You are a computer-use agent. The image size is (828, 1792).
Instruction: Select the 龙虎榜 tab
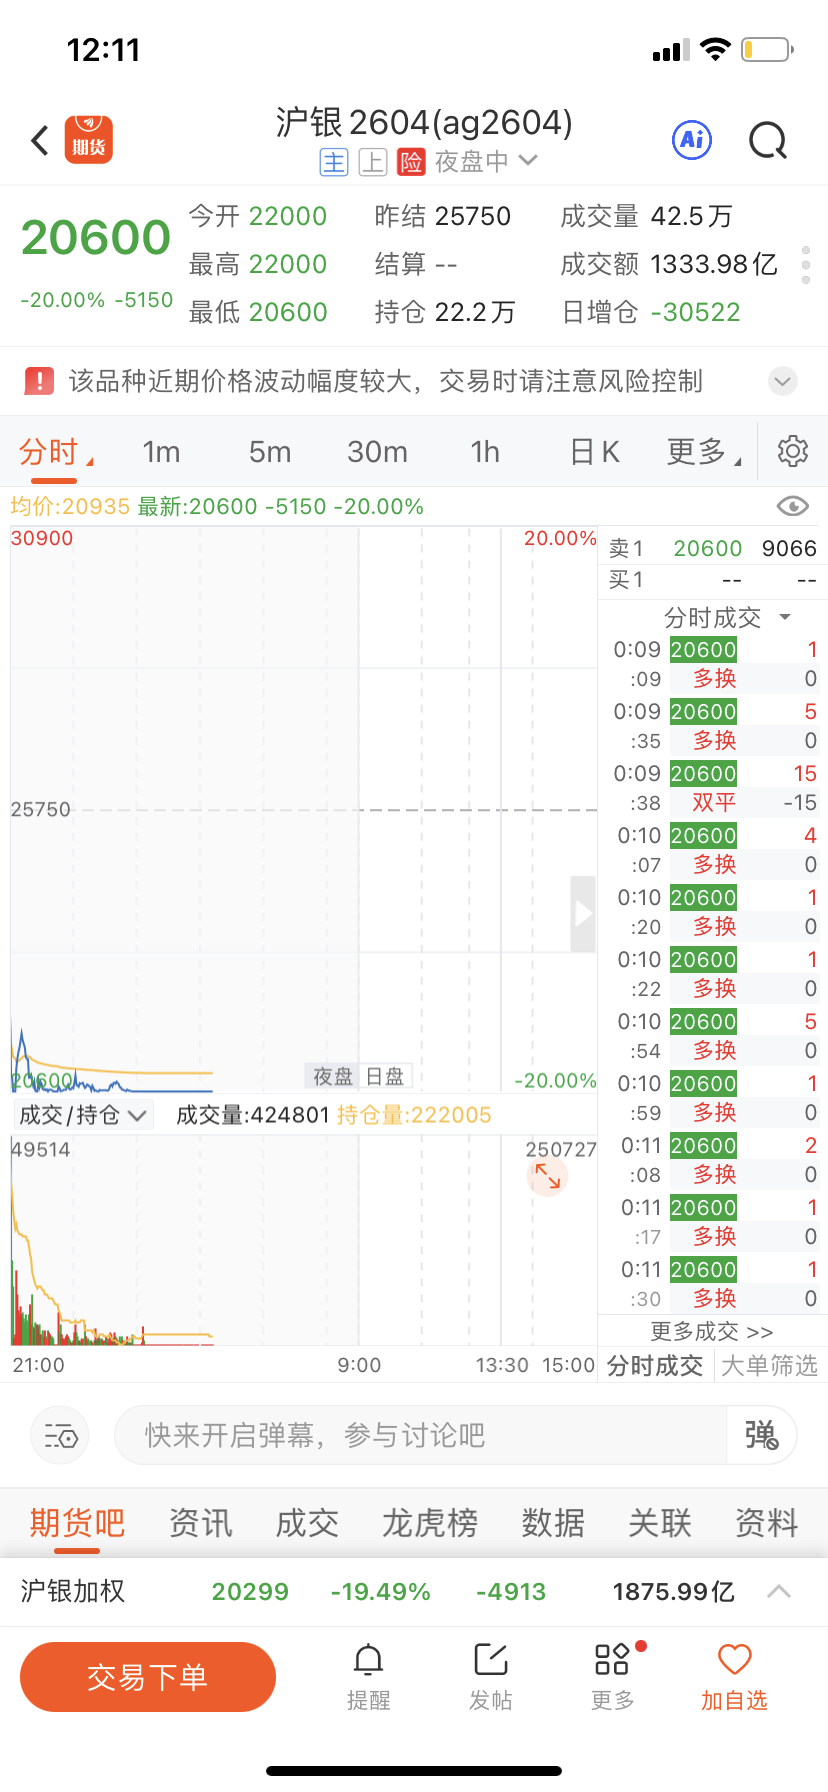pos(430,1523)
